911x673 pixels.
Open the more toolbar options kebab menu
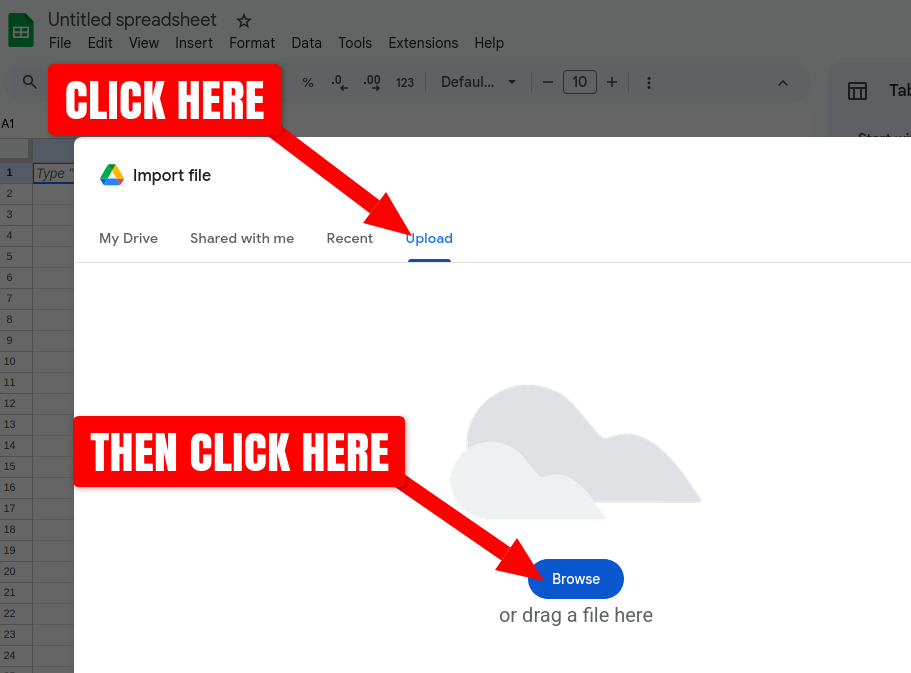pyautogui.click(x=648, y=82)
